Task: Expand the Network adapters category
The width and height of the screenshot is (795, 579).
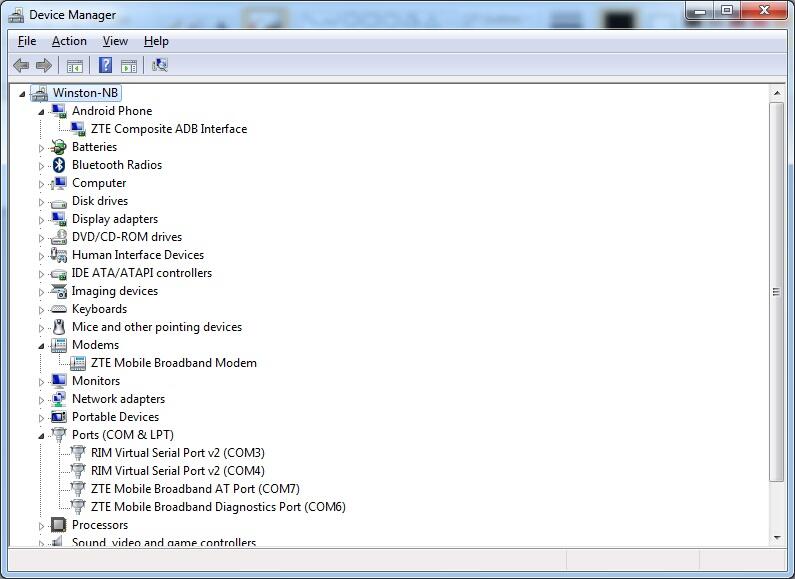Action: (41, 400)
